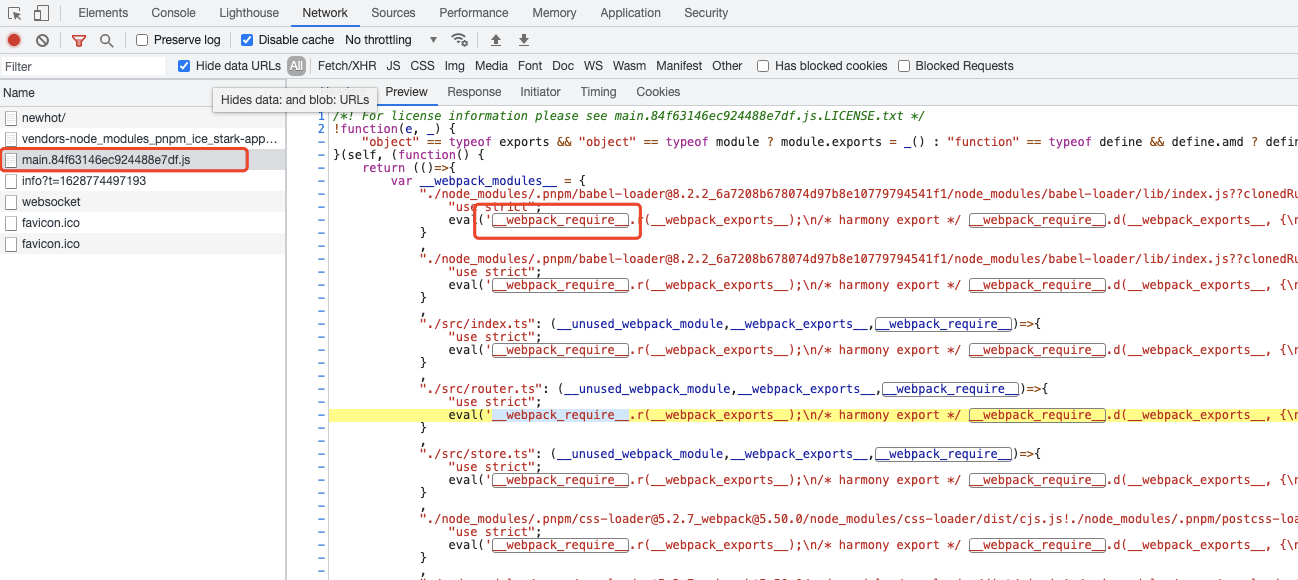
Task: Stop recording the network log
Action: [x=13, y=39]
